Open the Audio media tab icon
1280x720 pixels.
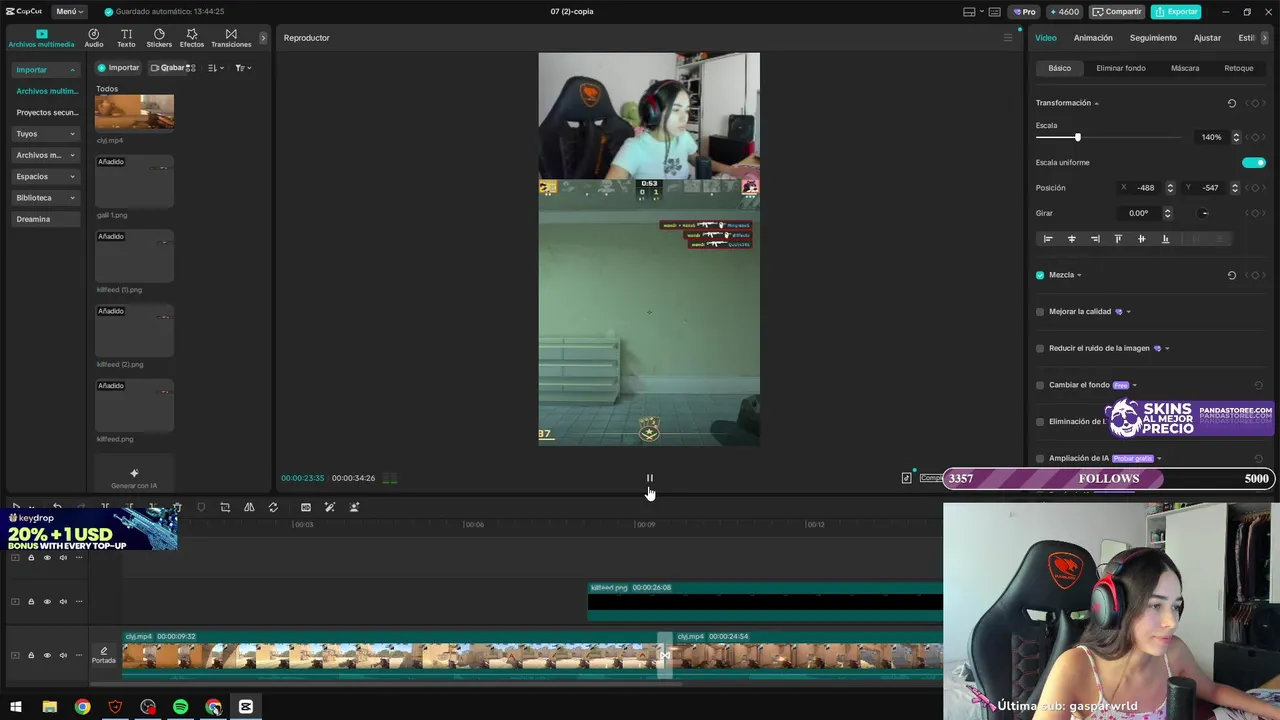point(93,38)
